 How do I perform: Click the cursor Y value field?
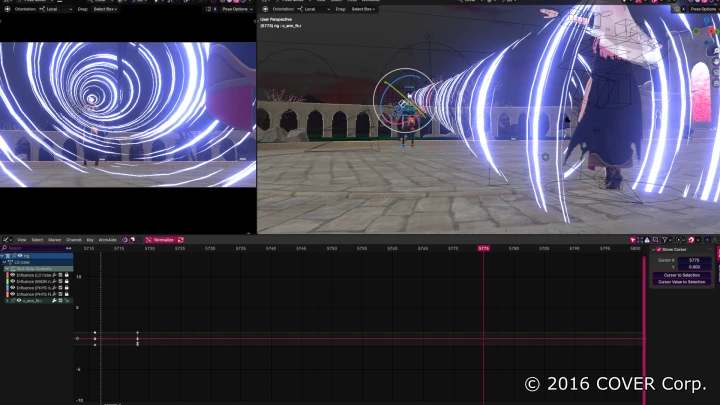695,267
